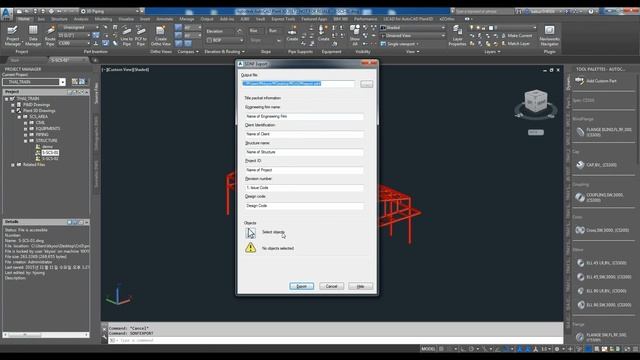640x360 pixels.
Task: Open the Home ribbon tab
Action: click(x=24, y=19)
